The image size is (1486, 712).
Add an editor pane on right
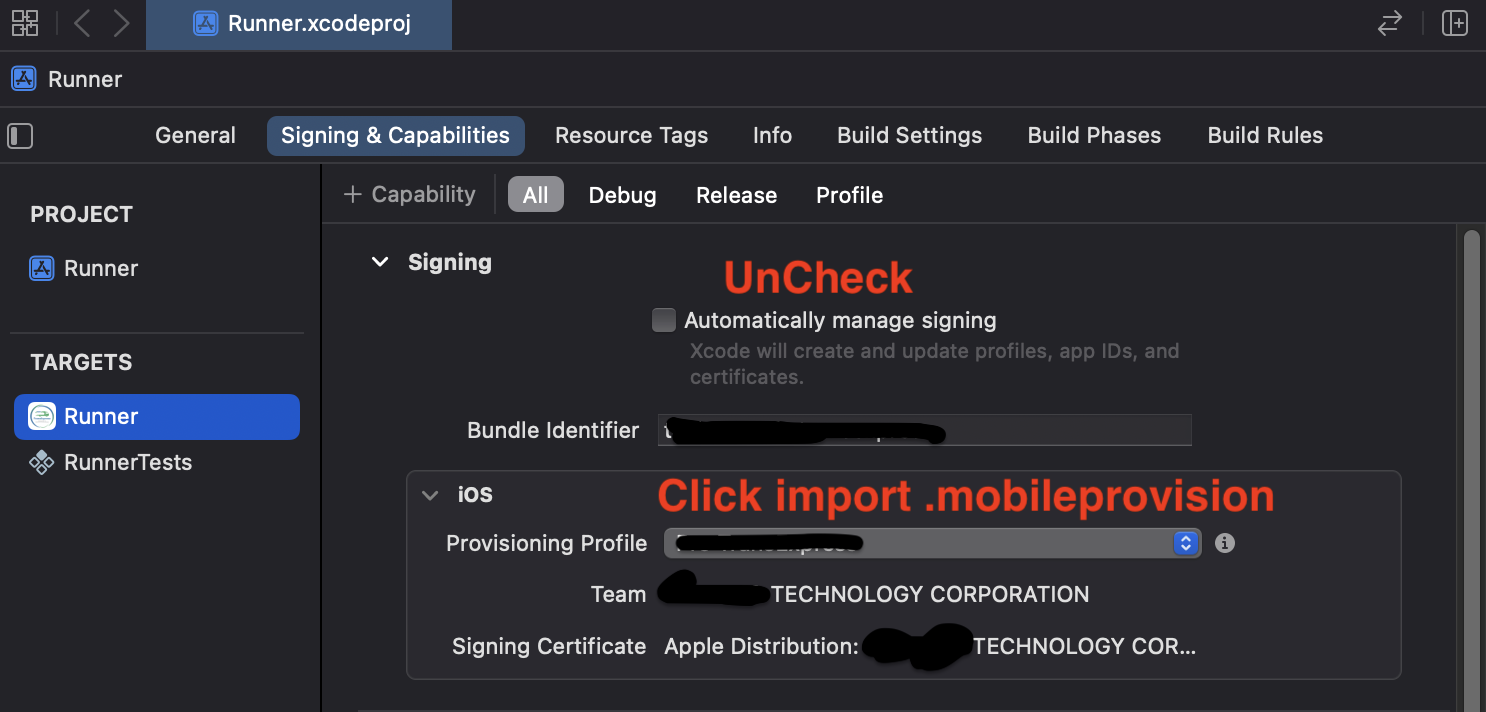coord(1454,24)
